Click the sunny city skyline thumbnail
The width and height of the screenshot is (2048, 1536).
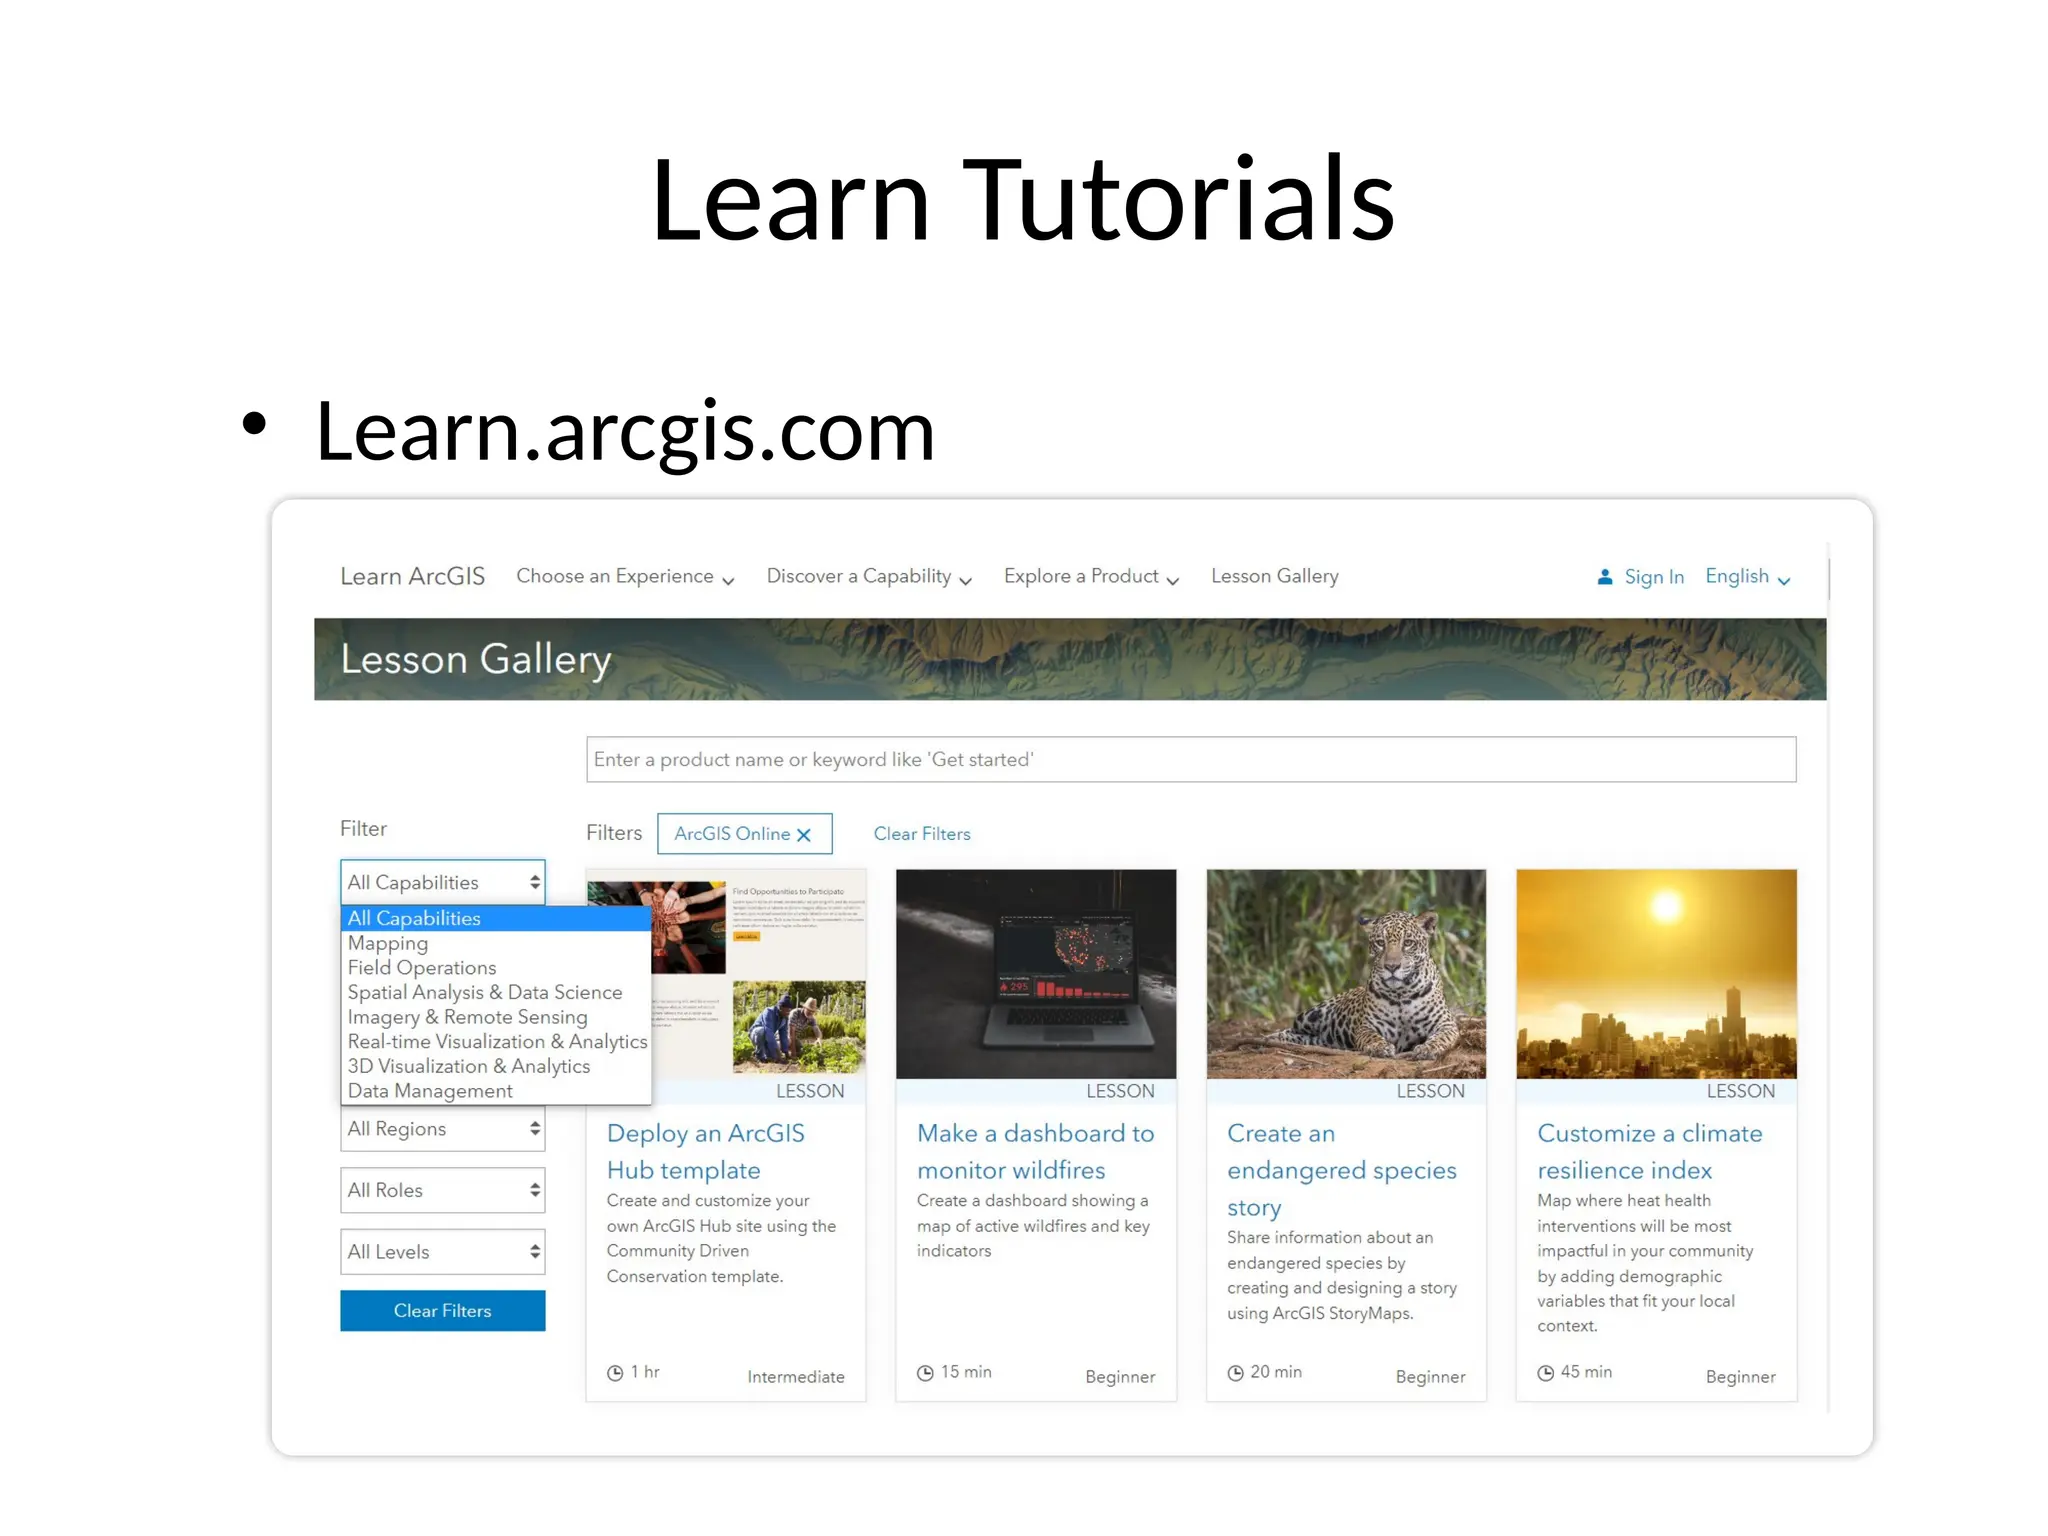[1656, 974]
